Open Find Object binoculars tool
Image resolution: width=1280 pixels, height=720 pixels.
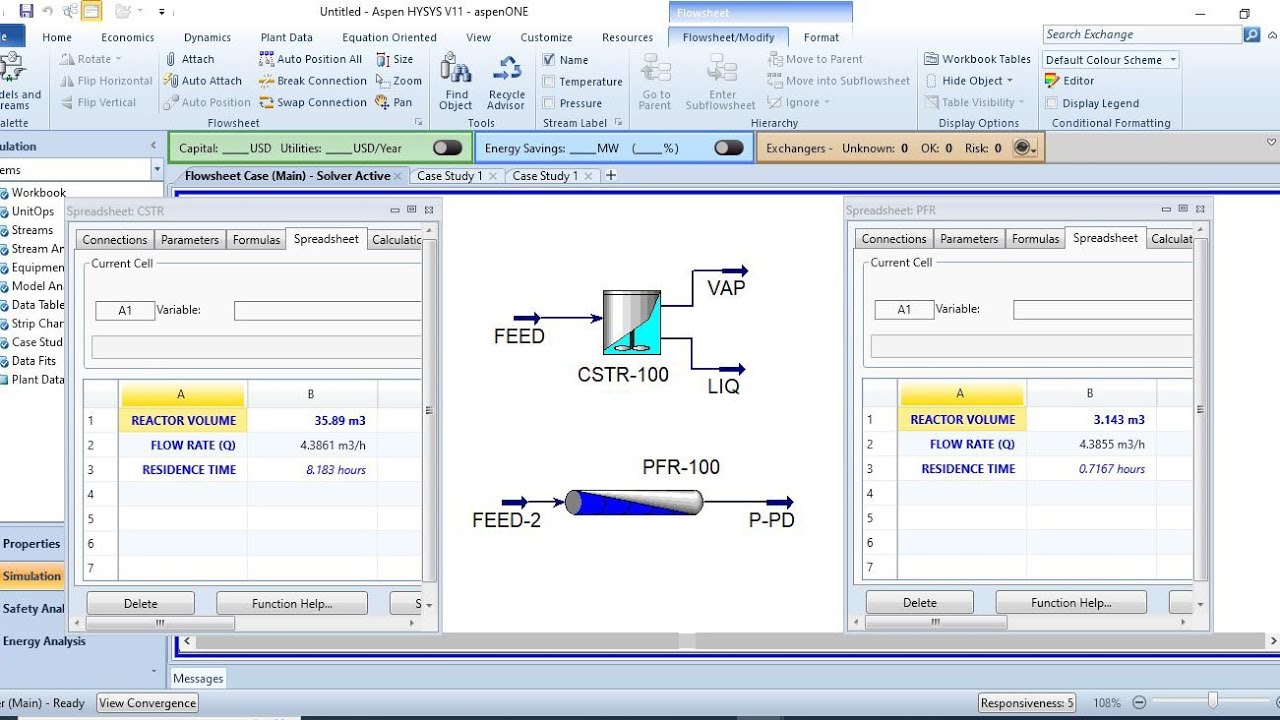pos(455,82)
